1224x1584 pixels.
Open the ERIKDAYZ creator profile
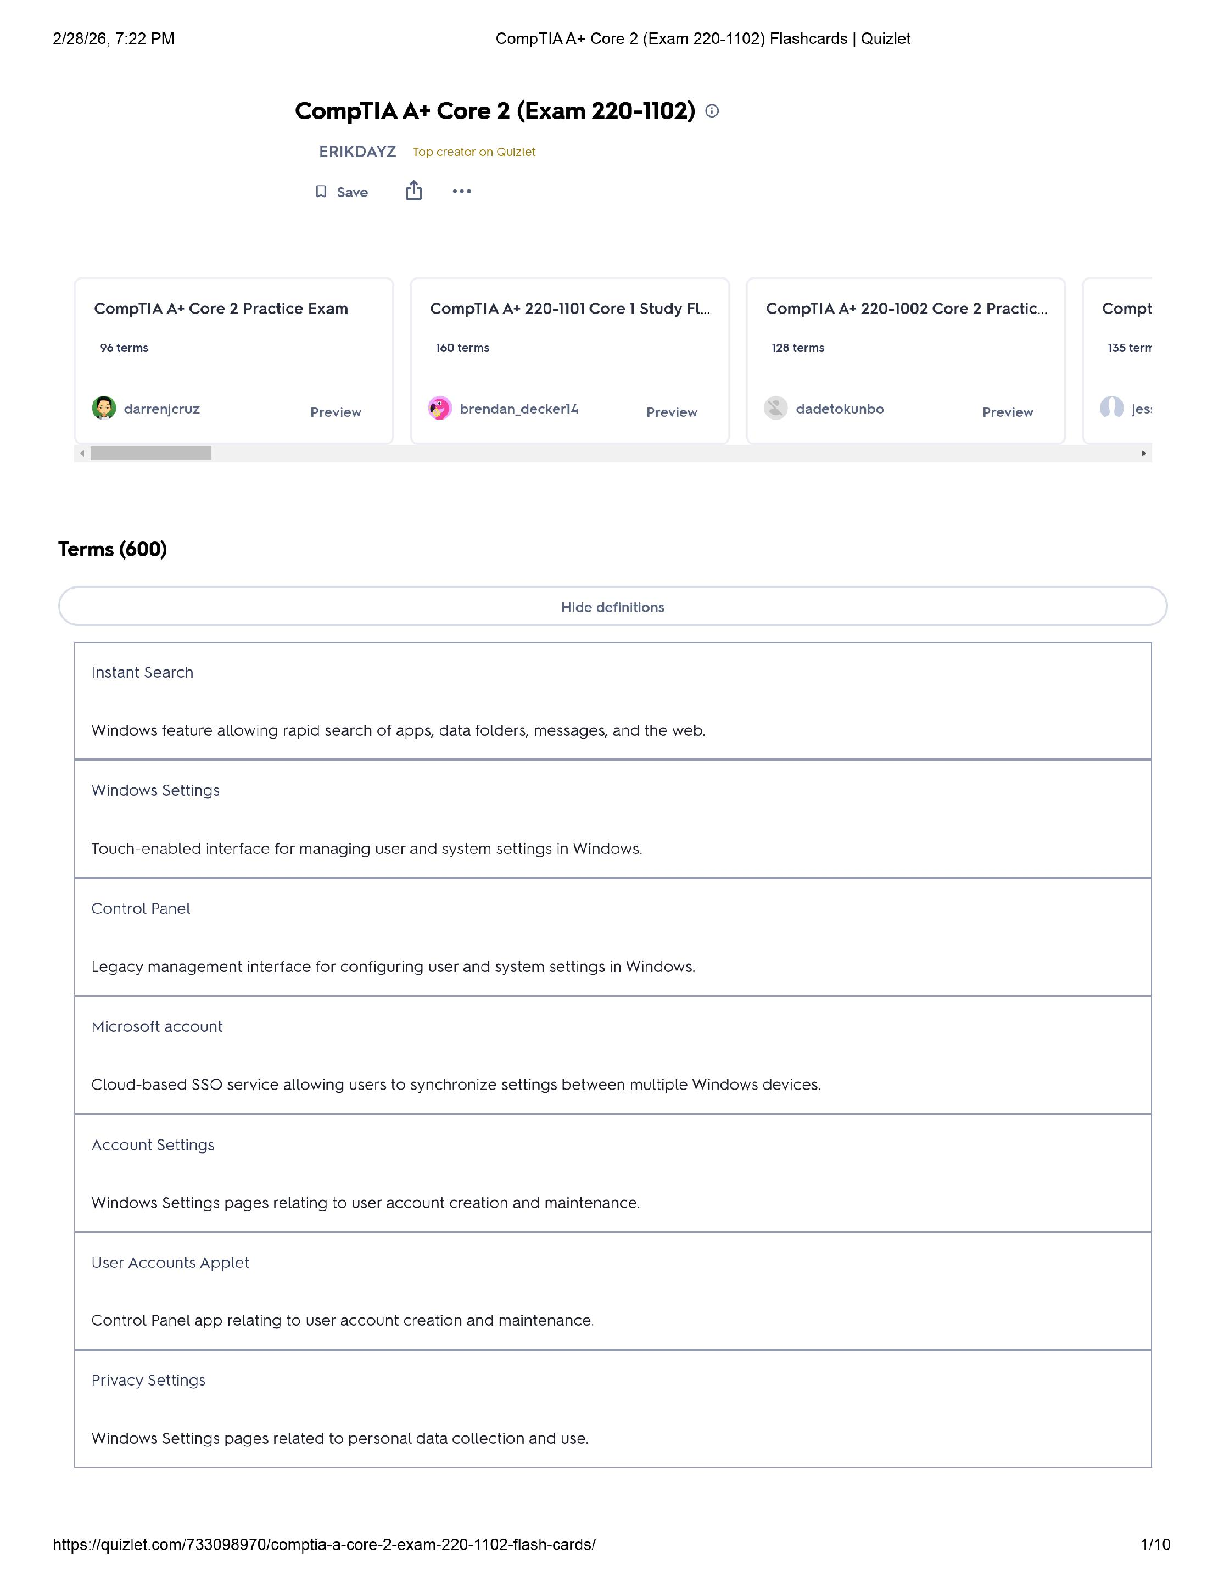click(357, 152)
